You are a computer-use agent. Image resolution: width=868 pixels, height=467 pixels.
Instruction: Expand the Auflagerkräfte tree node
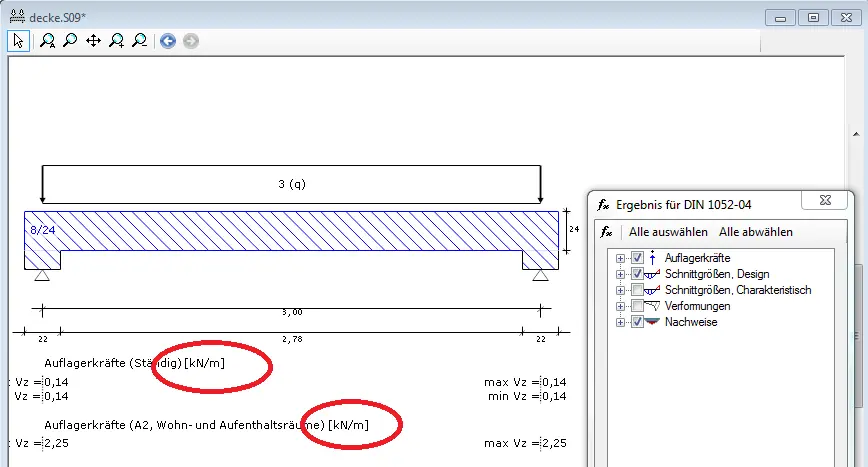[x=620, y=258]
